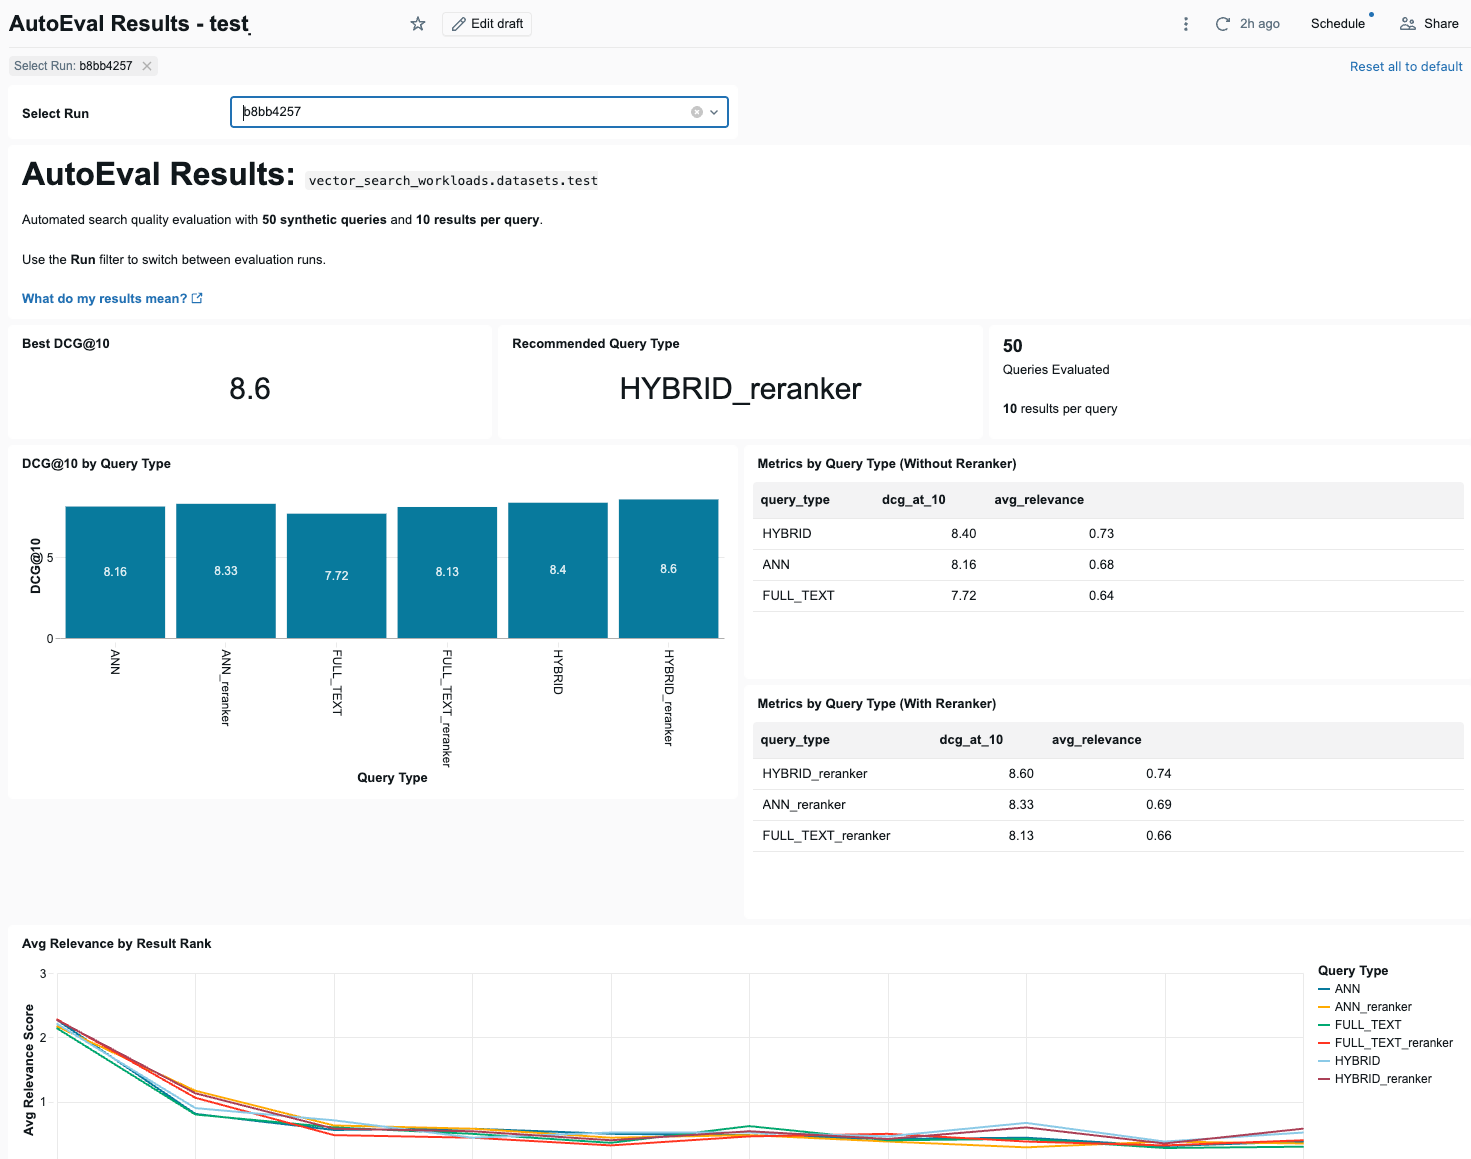
Task: Click the Share people icon
Action: [x=1410, y=23]
